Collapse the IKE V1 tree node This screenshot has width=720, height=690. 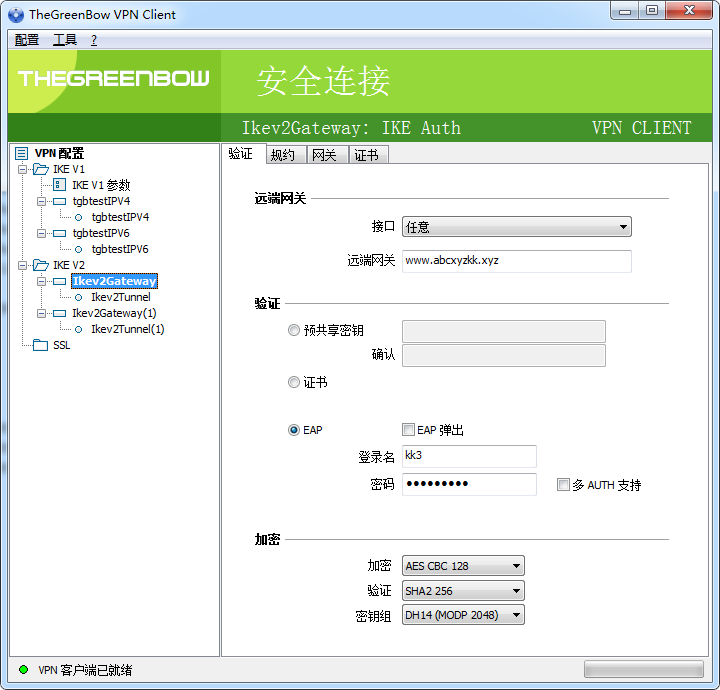[22, 169]
